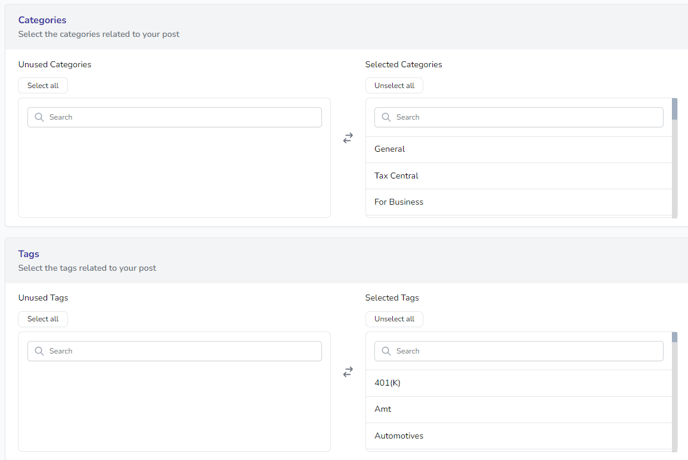Click the Selected Categories list scrollbar
This screenshot has height=460, width=688.
675,160
